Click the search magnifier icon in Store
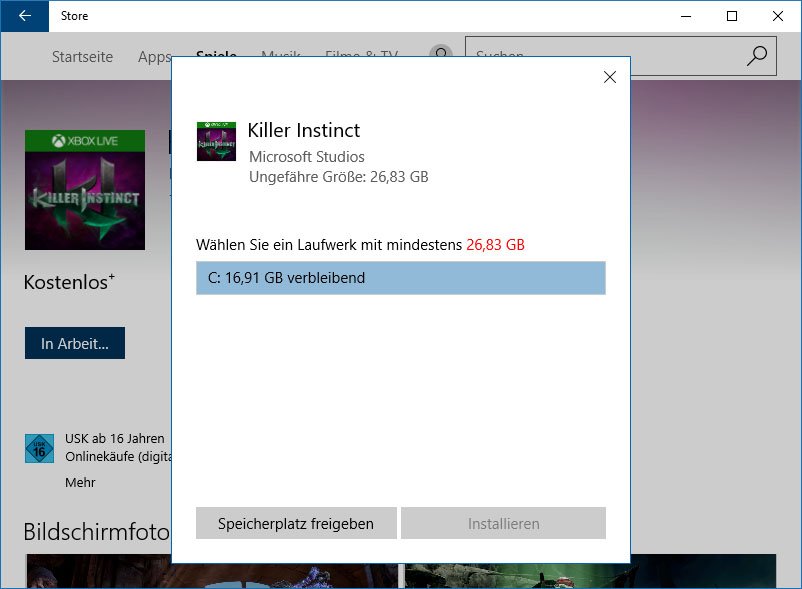Screen dimensions: 802x589 point(756,56)
